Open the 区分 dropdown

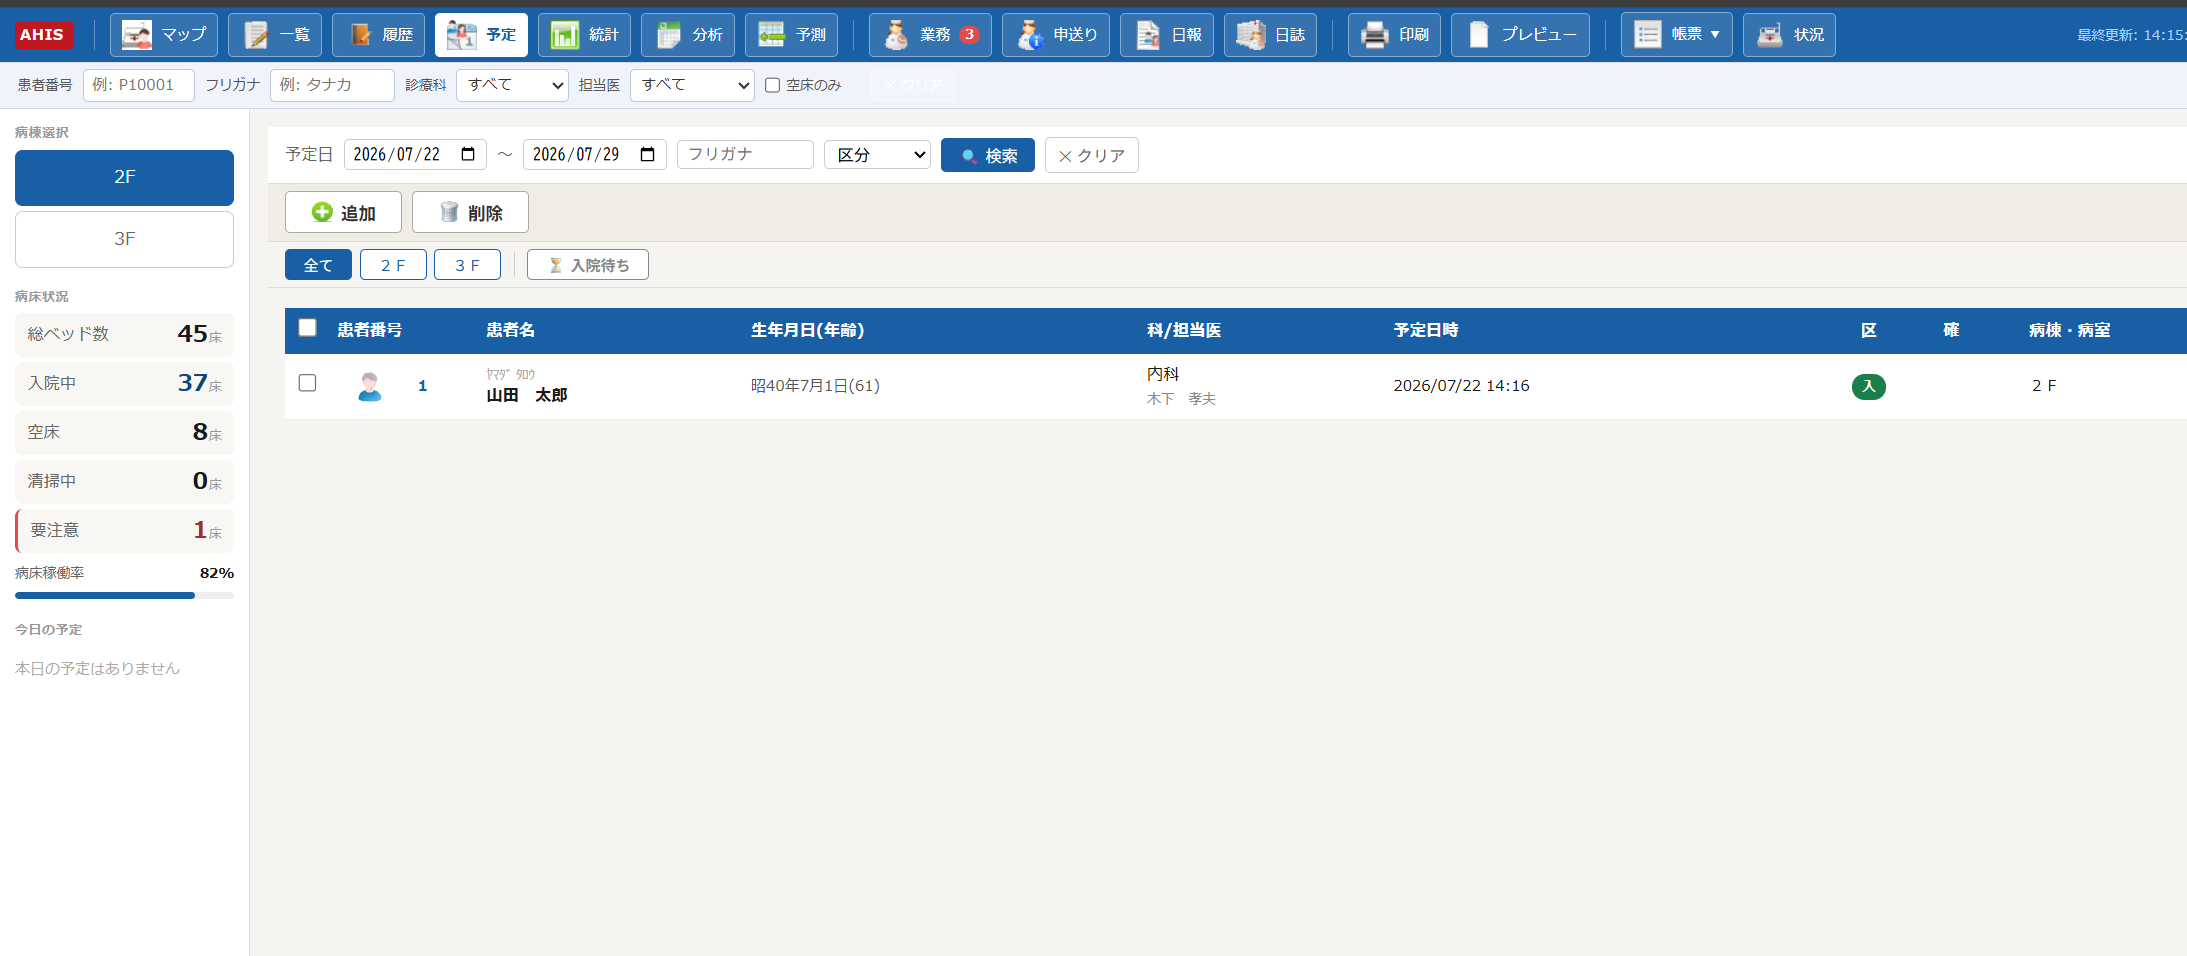pyautogui.click(x=877, y=155)
